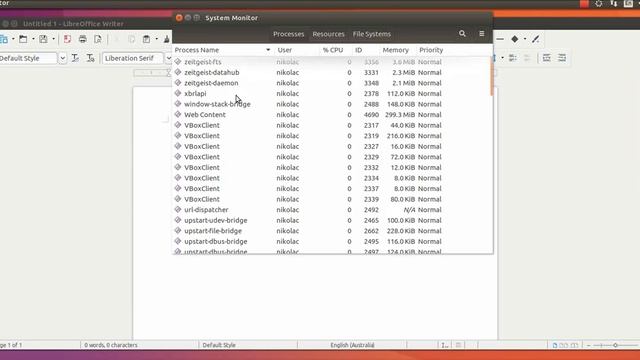
Task: Click the Open folder icon in Writer
Action: (x=23, y=39)
